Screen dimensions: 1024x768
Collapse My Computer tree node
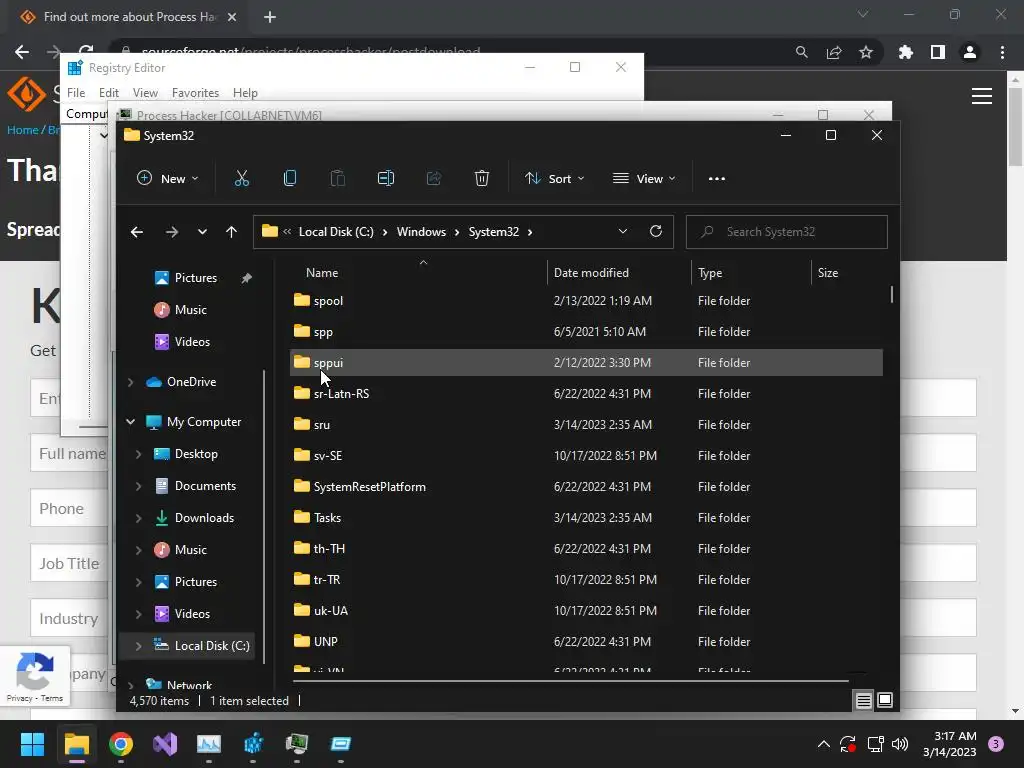pyautogui.click(x=131, y=422)
